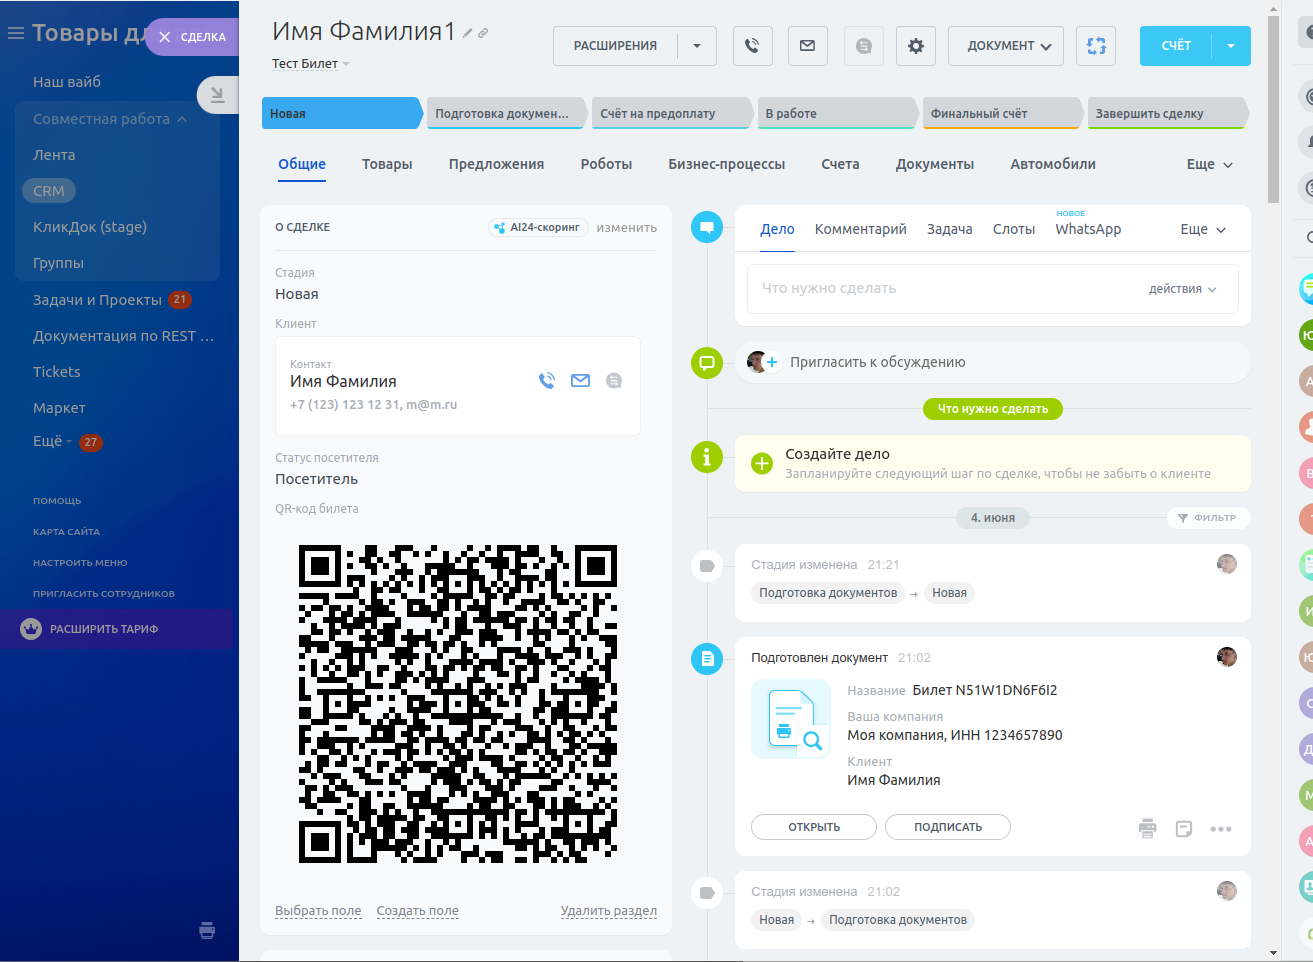Click the ФИЛЬТР button in timeline
The image size is (1313, 962).
point(1208,518)
